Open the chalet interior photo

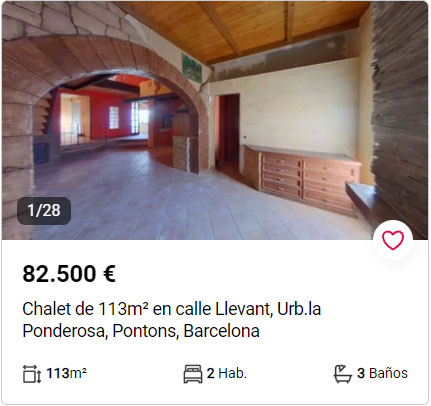(x=215, y=120)
